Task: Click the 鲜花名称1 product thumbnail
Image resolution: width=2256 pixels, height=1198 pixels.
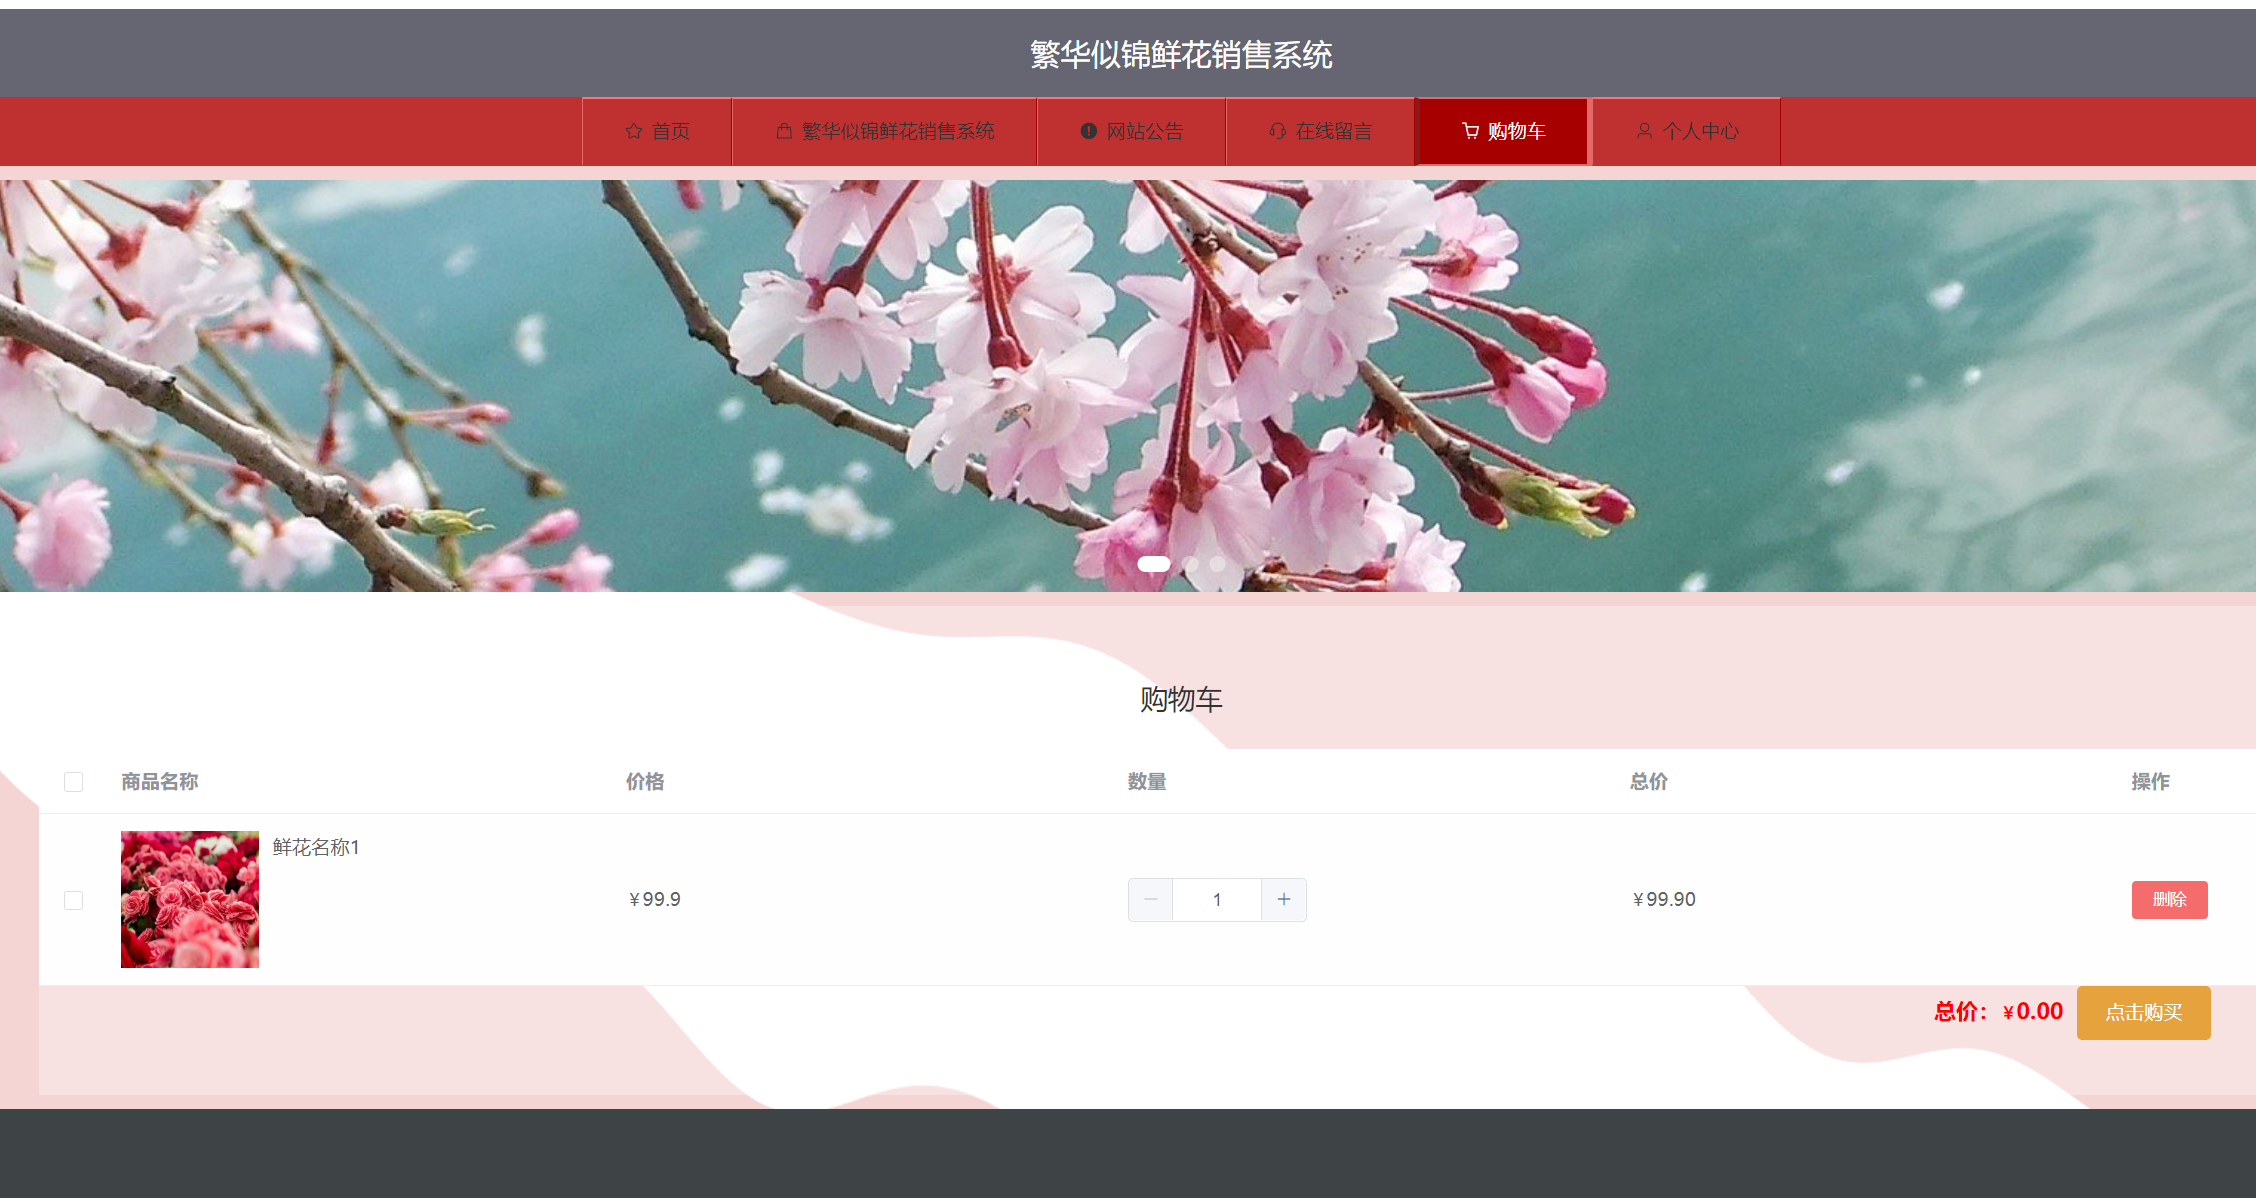Action: pyautogui.click(x=189, y=899)
